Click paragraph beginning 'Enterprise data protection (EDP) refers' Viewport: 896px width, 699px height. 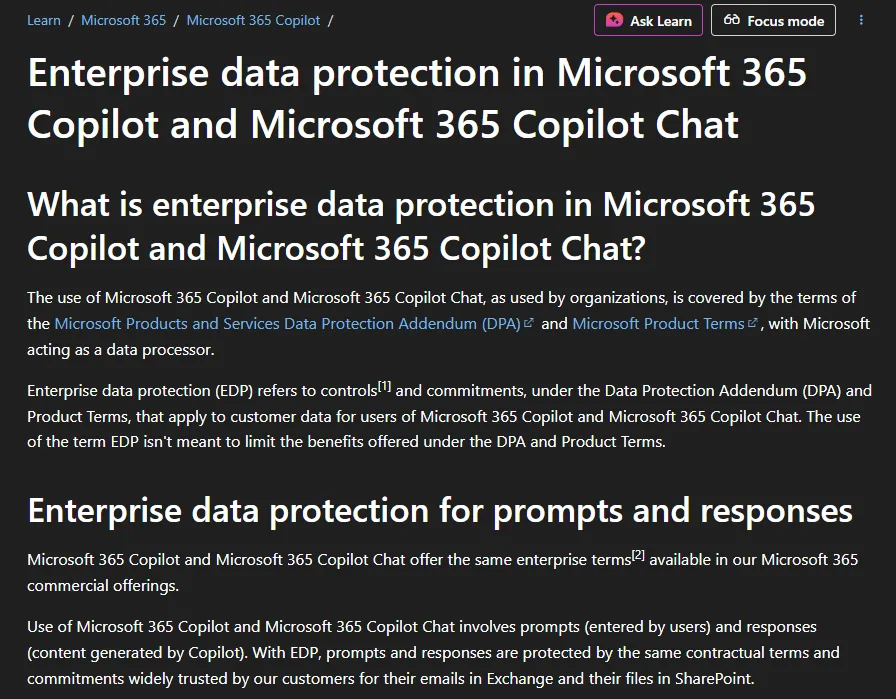(x=449, y=416)
